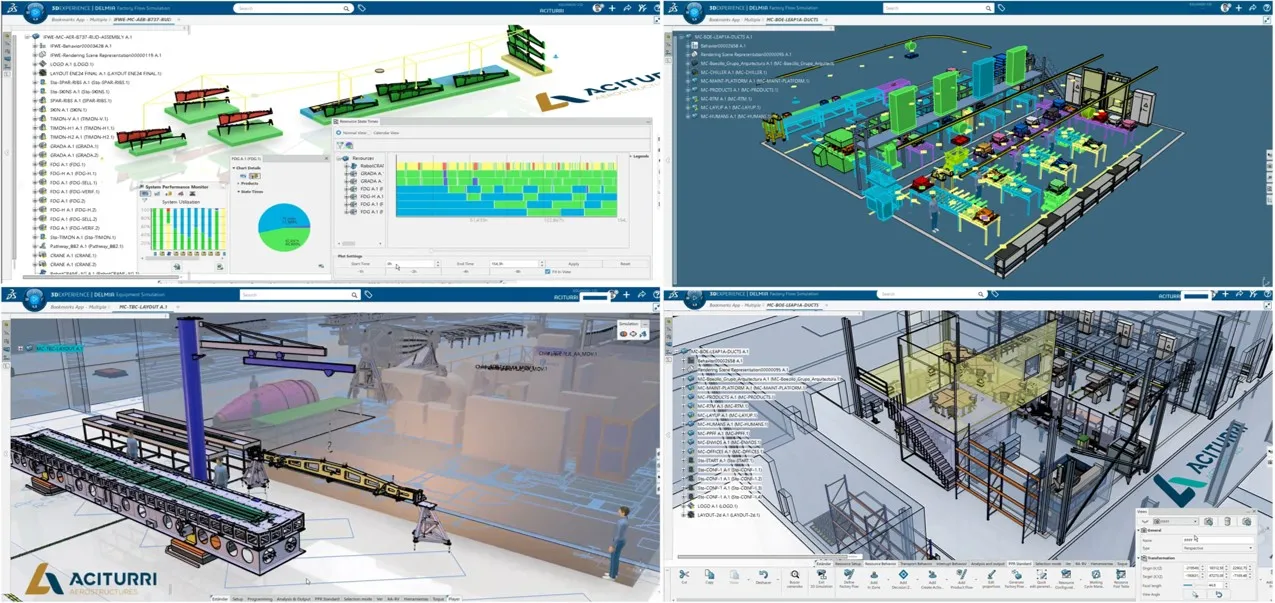Open the Perspective view dropdown
This screenshot has height=603, width=1275.
1251,548
